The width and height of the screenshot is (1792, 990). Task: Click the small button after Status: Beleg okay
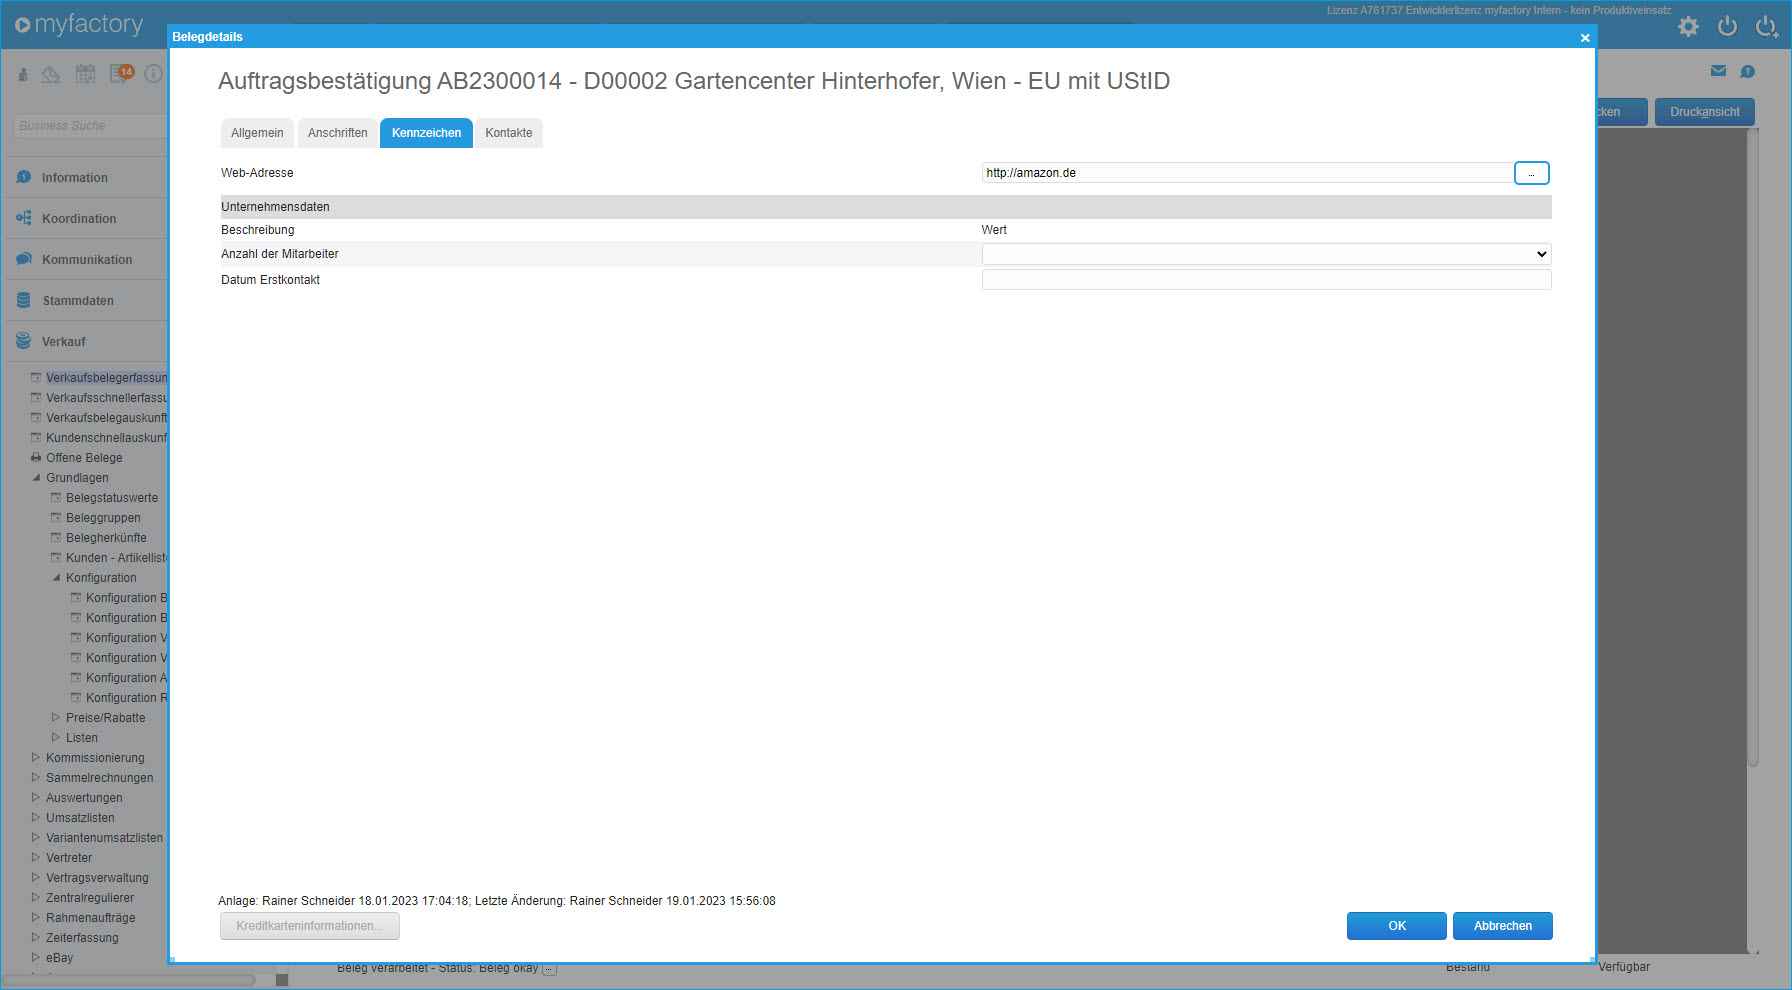pyautogui.click(x=549, y=969)
